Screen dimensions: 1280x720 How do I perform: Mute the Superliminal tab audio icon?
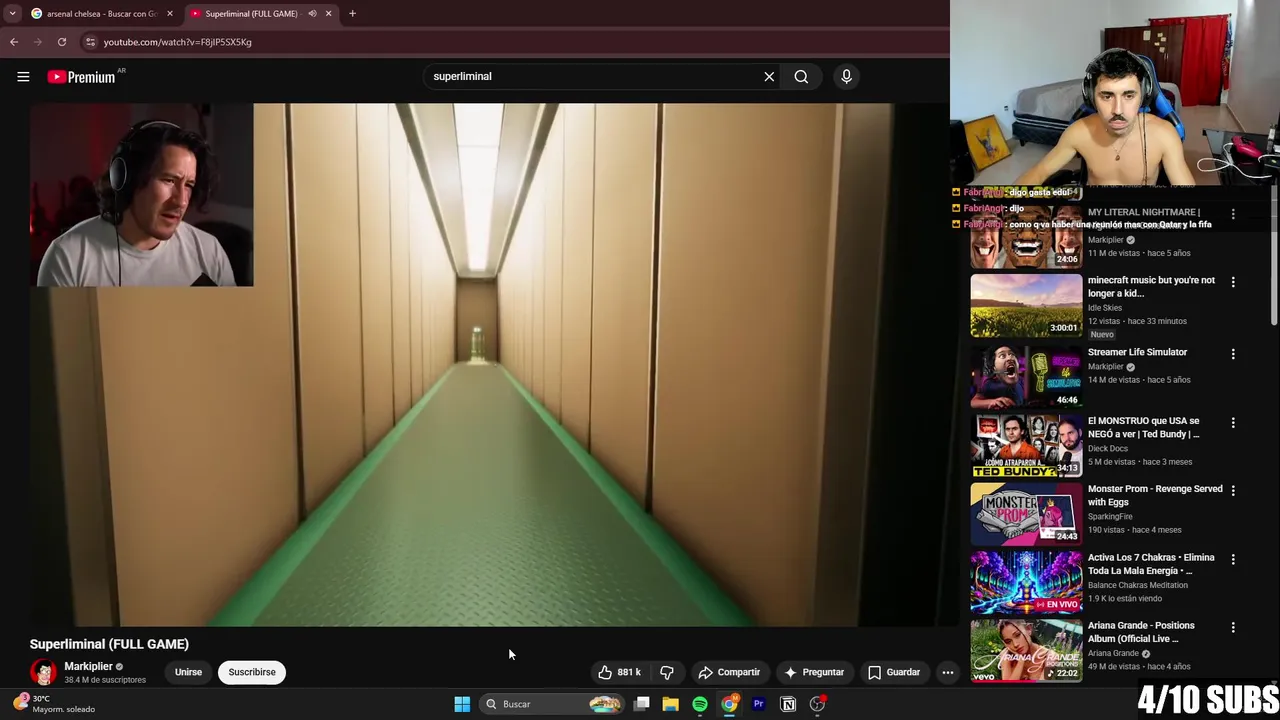[x=312, y=14]
